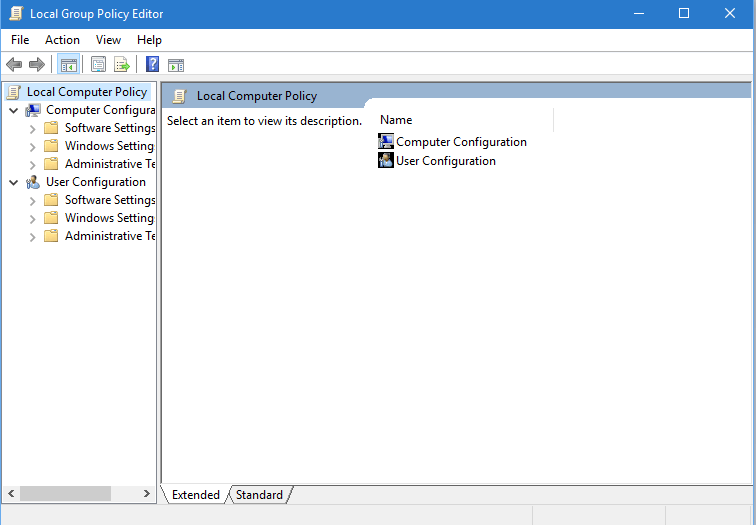Select User Configuration label in the tree
This screenshot has width=756, height=525.
pyautogui.click(x=96, y=182)
